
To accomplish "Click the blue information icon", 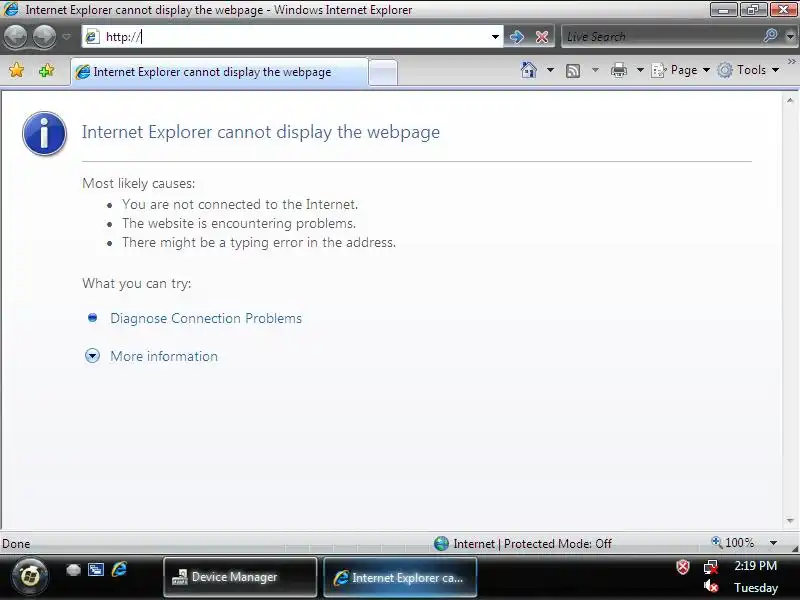I will (44, 133).
